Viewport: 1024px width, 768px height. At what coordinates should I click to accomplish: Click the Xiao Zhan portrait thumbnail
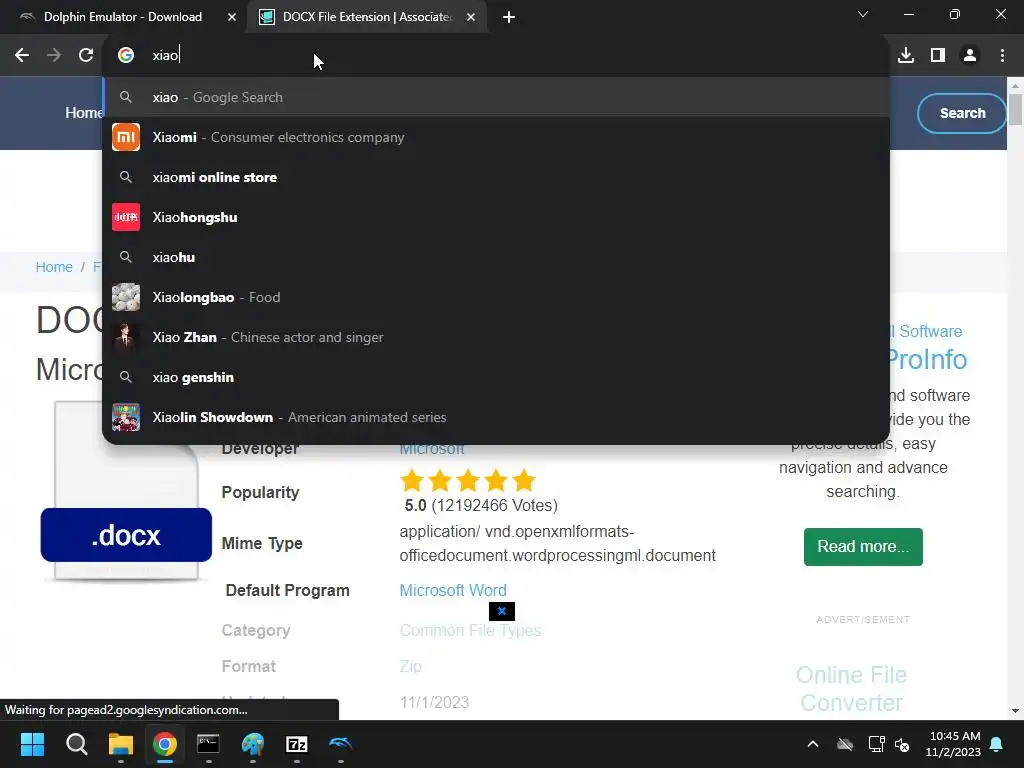[x=126, y=337]
